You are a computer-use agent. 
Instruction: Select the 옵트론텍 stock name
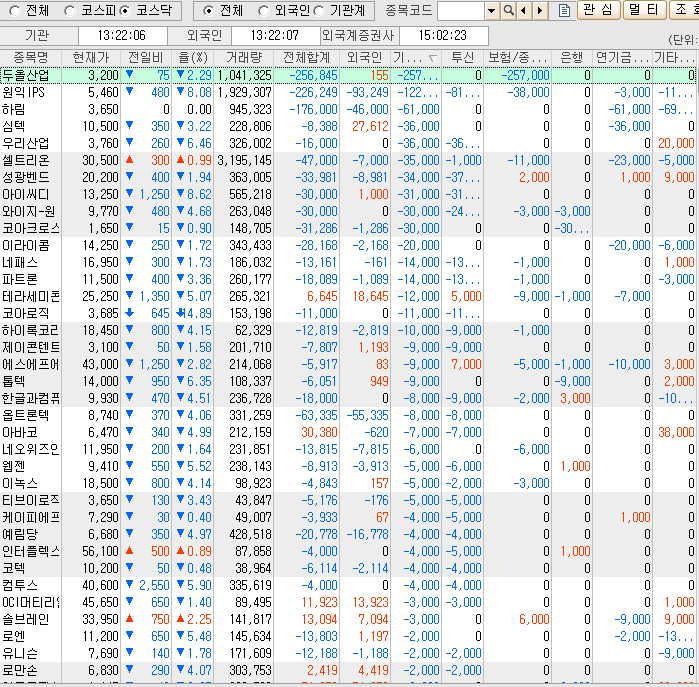25,415
